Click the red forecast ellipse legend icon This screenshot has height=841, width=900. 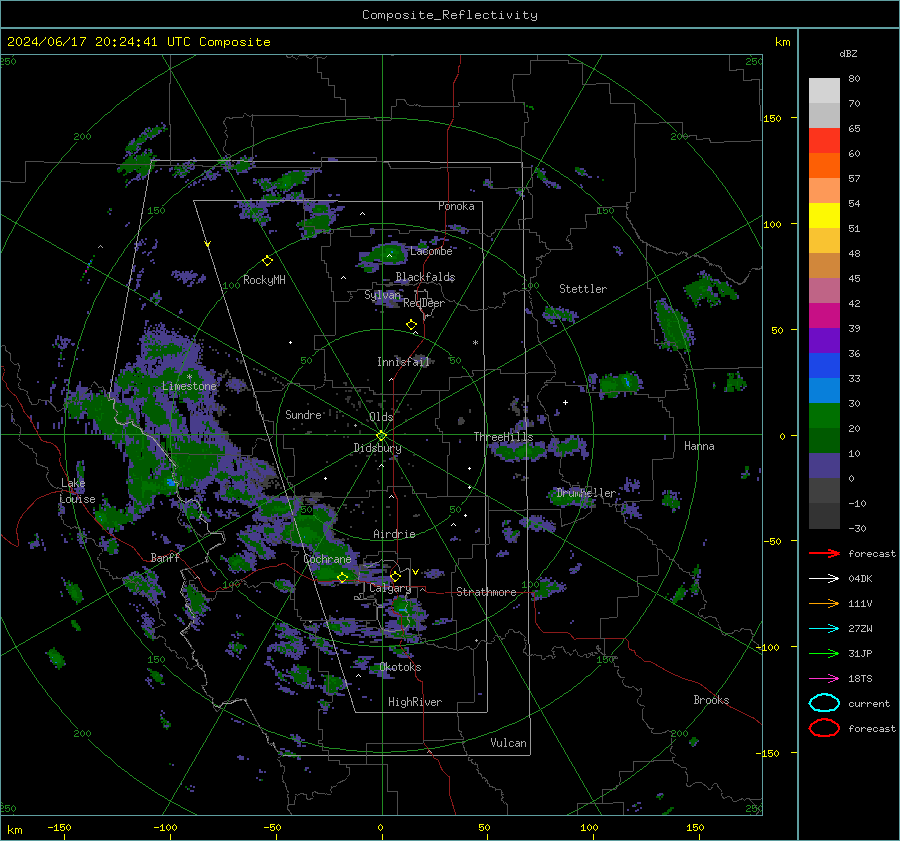pos(824,728)
